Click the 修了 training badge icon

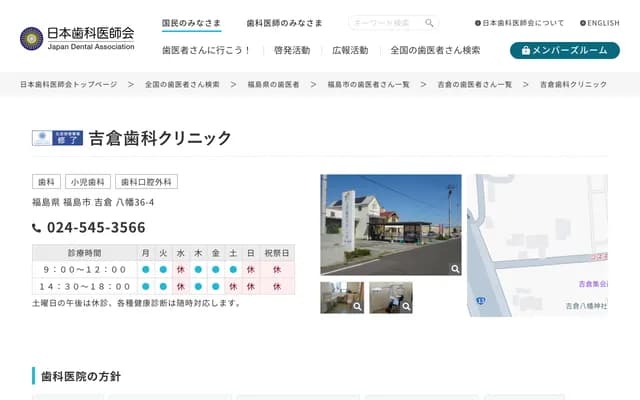pyautogui.click(x=58, y=138)
